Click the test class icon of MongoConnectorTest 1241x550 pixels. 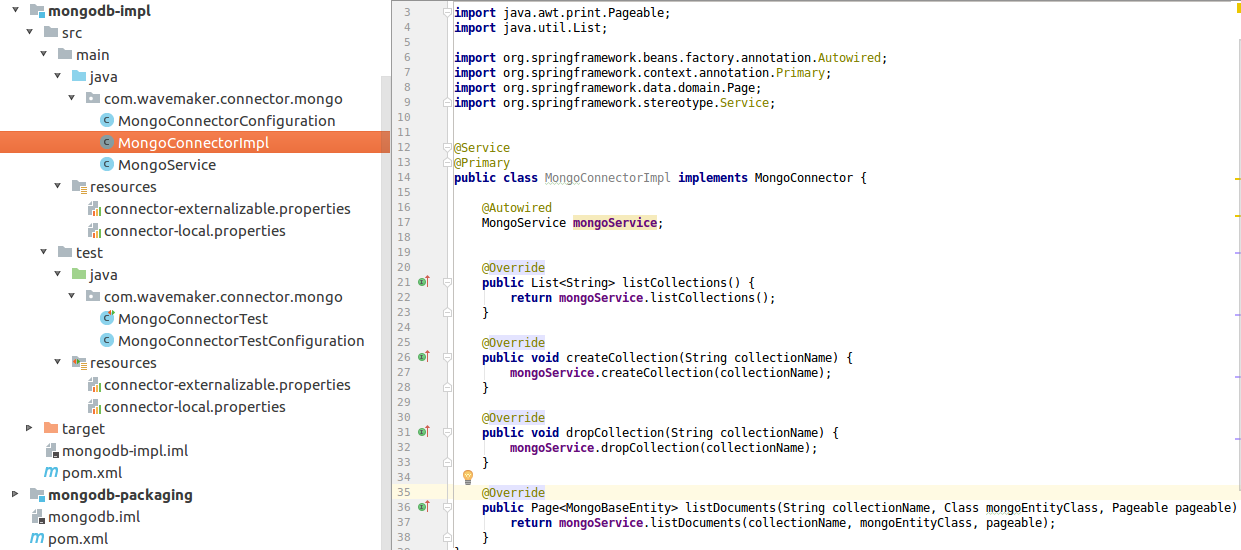coord(107,319)
